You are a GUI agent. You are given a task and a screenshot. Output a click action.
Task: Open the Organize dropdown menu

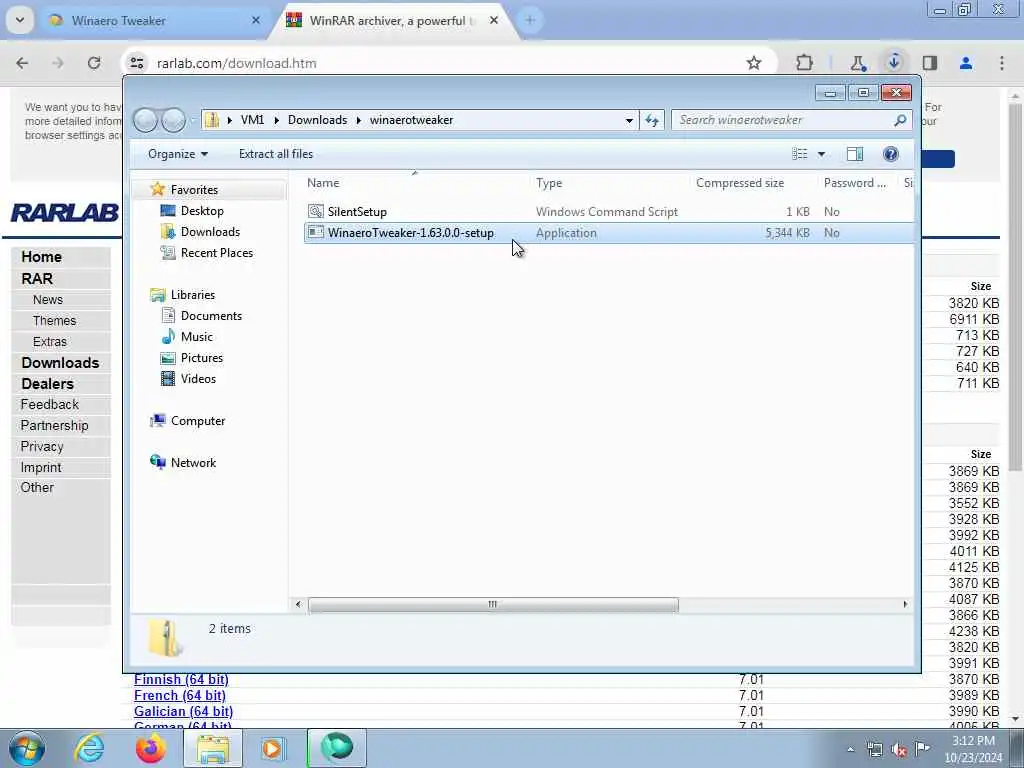pyautogui.click(x=178, y=153)
